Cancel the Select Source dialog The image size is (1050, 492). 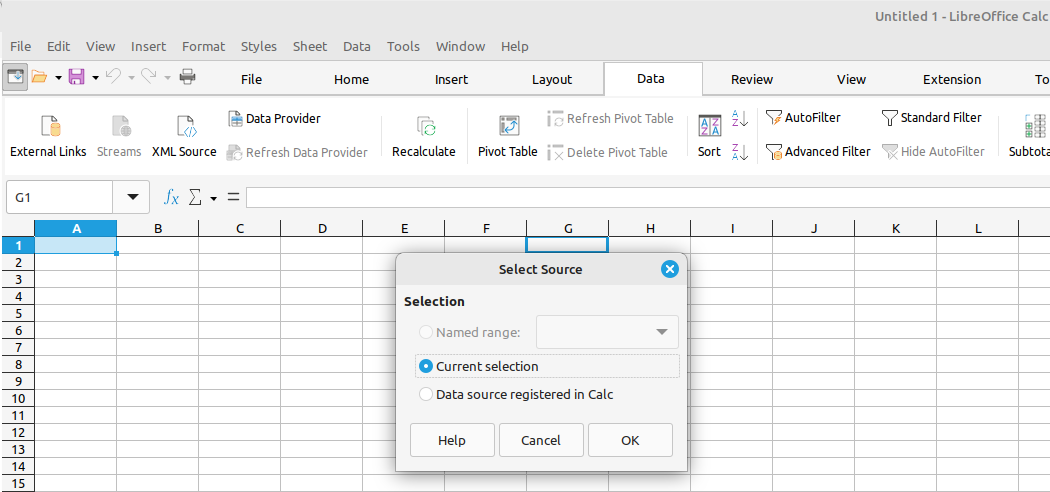tap(541, 440)
